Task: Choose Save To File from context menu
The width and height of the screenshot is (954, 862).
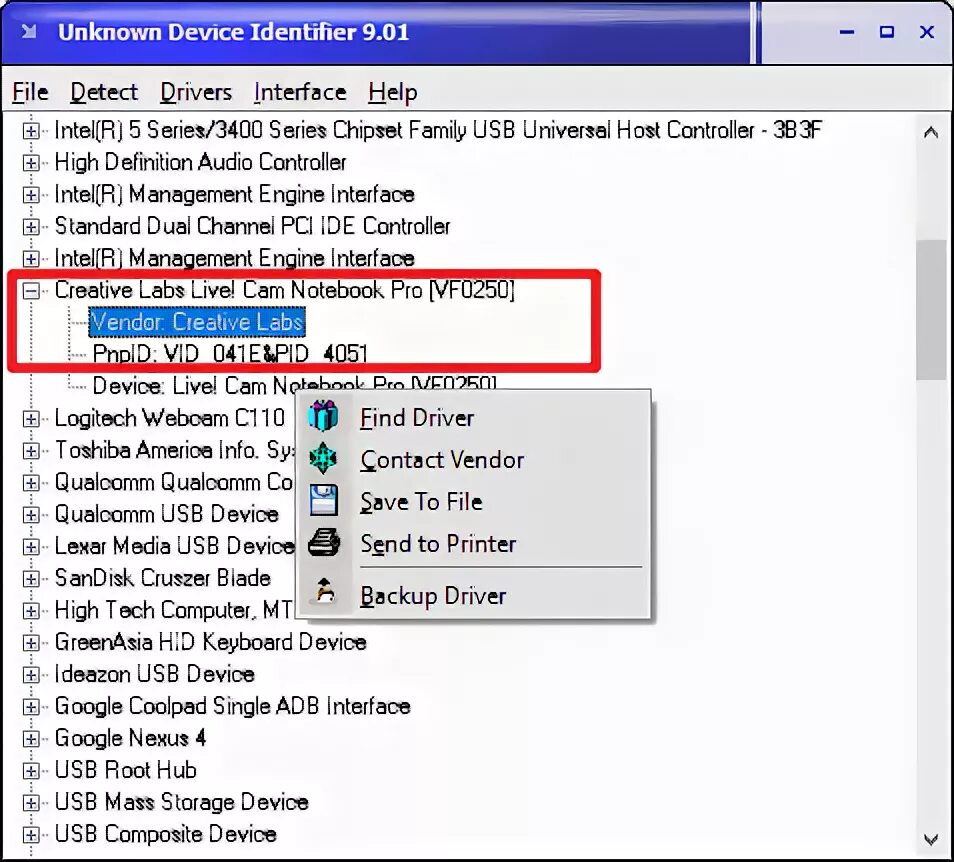Action: point(473,502)
